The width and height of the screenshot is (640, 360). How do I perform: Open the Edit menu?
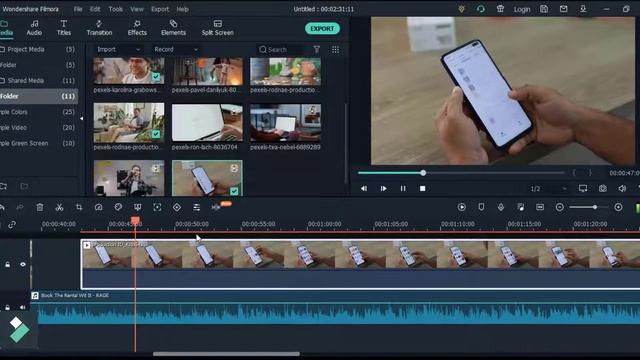click(95, 9)
